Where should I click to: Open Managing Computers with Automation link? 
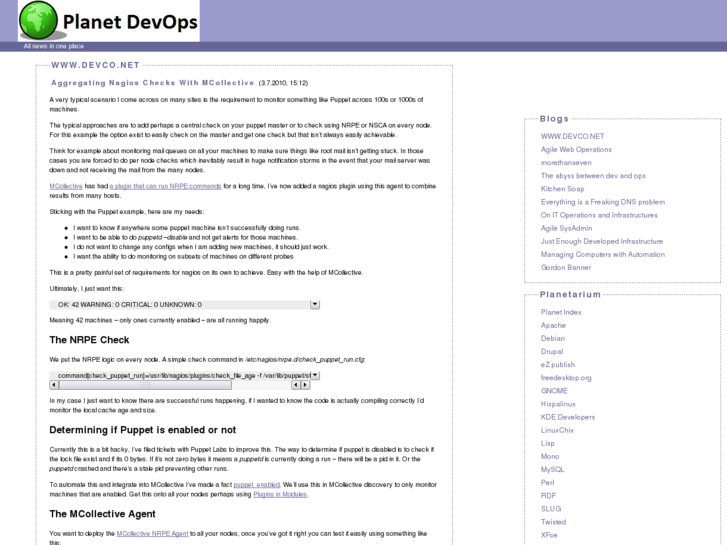click(x=603, y=254)
